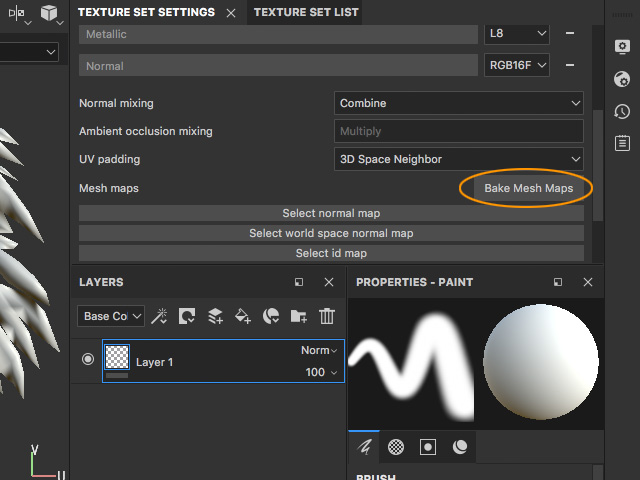
Task: Add a smart material to layers
Action: click(x=271, y=316)
